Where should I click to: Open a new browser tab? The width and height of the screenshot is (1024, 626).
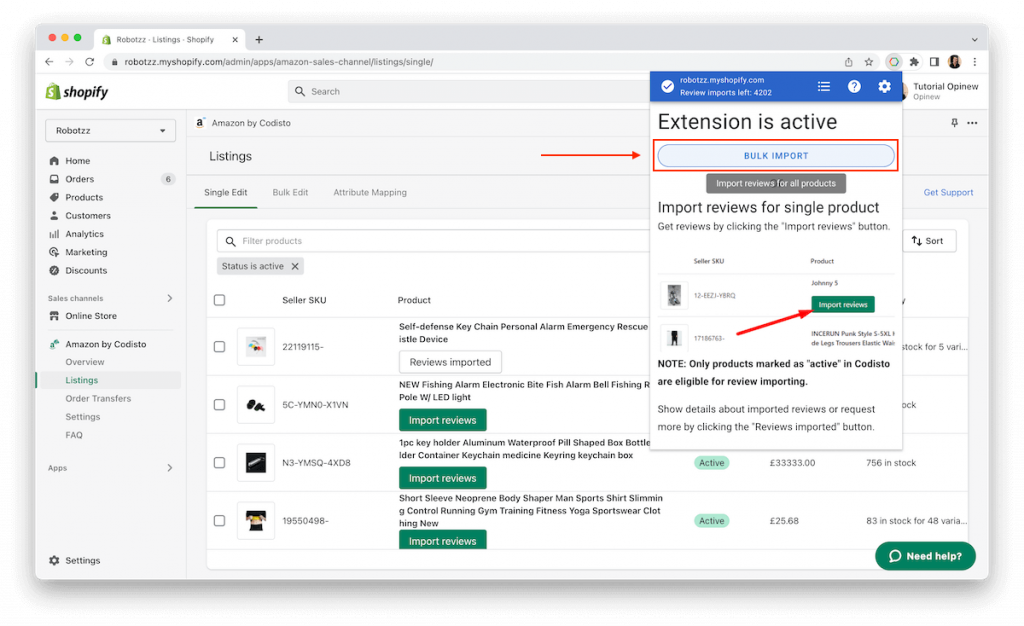coord(259,40)
